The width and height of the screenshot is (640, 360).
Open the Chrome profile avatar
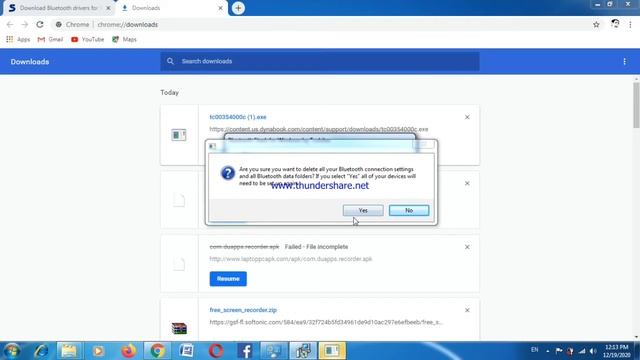[615, 24]
